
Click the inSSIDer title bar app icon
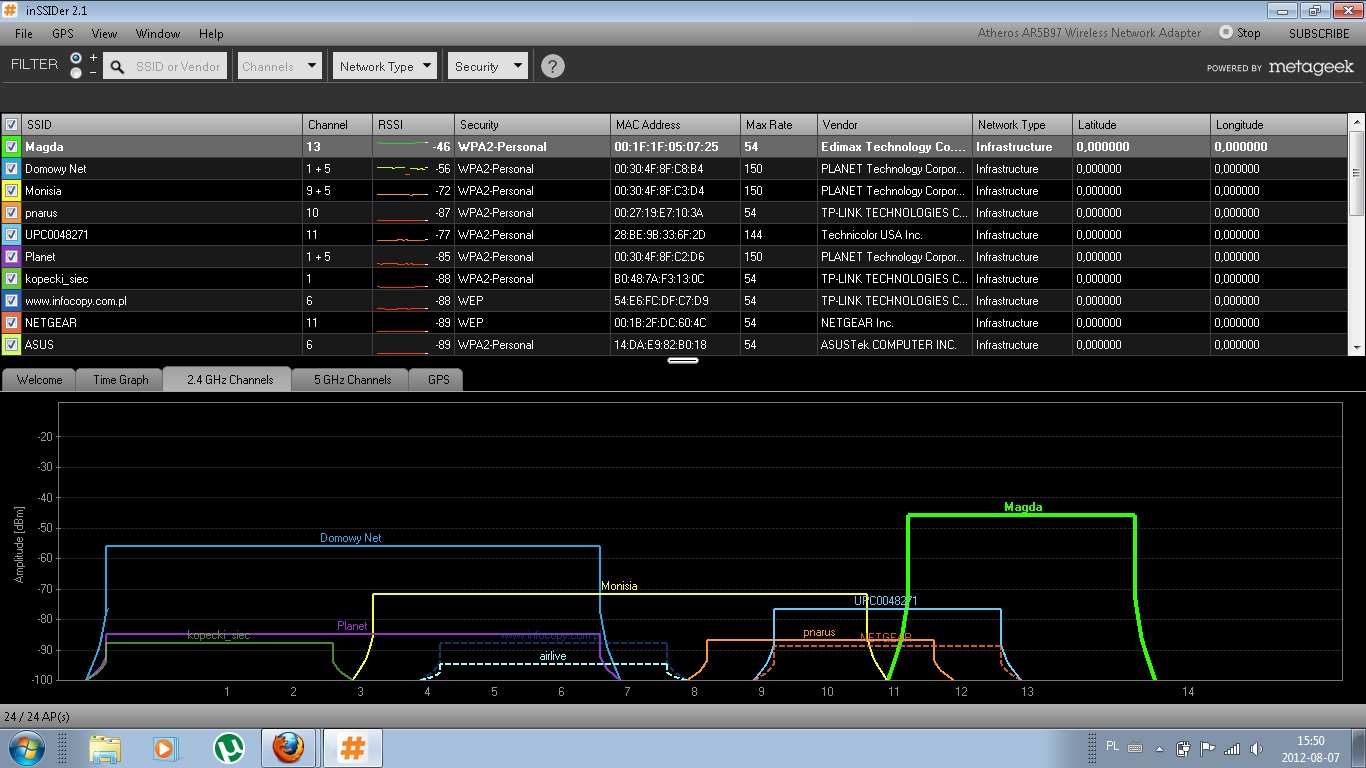[x=11, y=11]
